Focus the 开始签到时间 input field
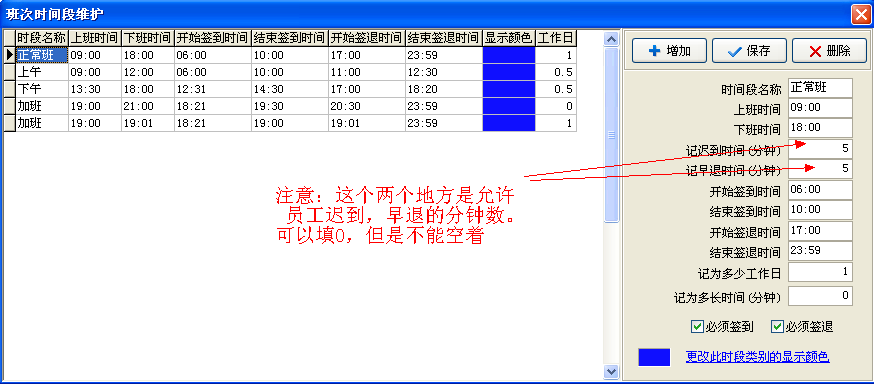Screen dimensions: 874x384 point(820,189)
